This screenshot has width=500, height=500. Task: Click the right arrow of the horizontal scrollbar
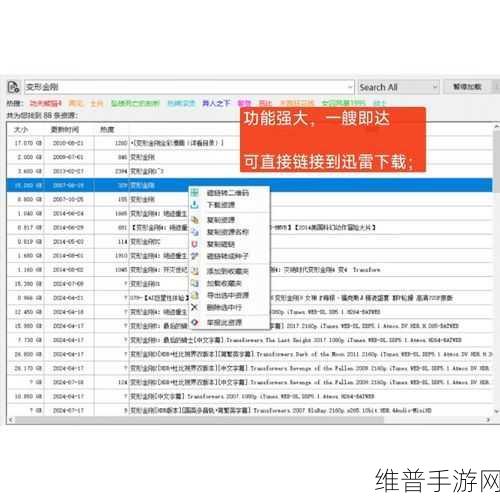488,420
